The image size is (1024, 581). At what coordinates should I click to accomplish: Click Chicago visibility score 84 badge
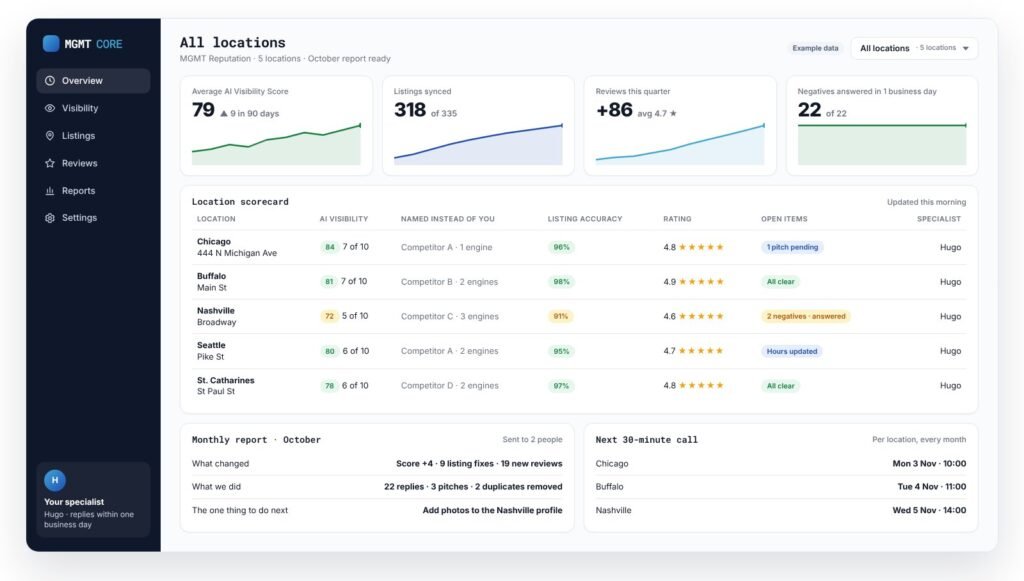330,247
